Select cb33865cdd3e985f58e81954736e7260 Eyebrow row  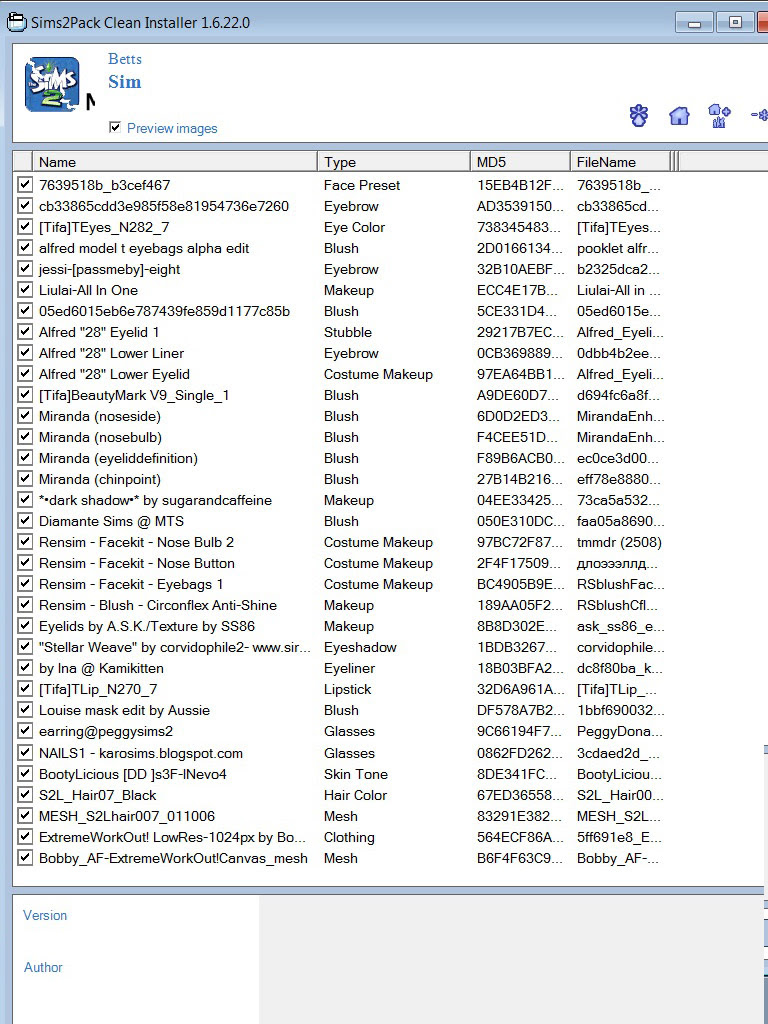[342, 206]
